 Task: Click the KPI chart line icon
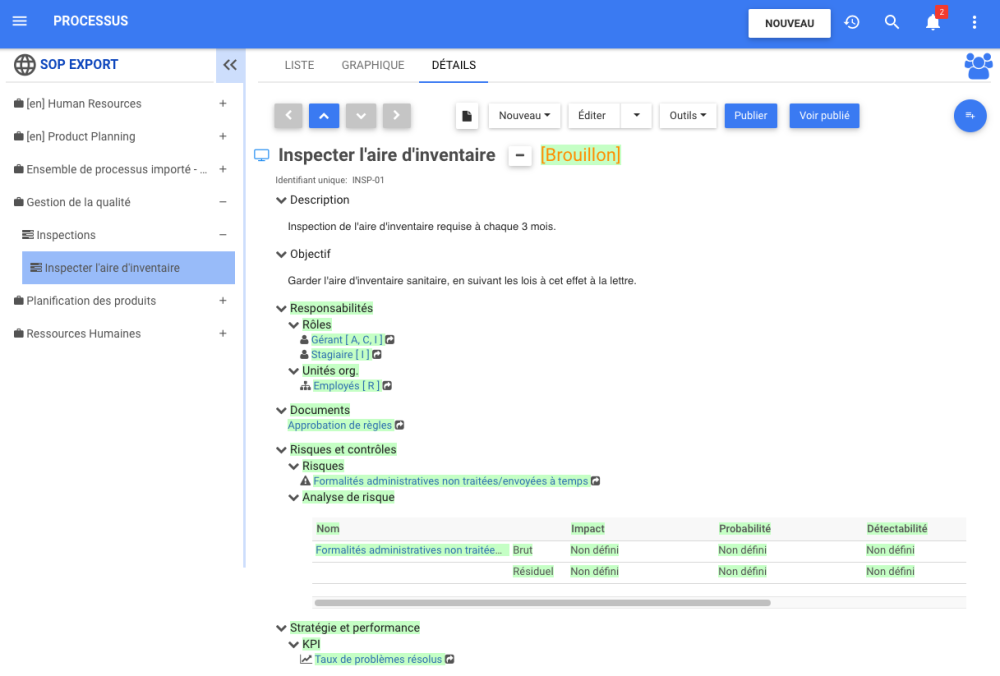point(306,659)
